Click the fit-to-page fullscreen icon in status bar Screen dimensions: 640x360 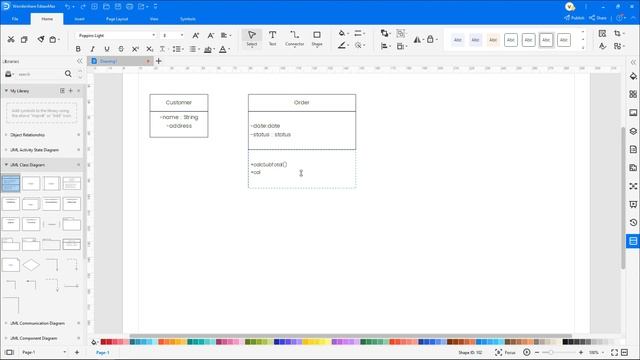tap(614, 352)
